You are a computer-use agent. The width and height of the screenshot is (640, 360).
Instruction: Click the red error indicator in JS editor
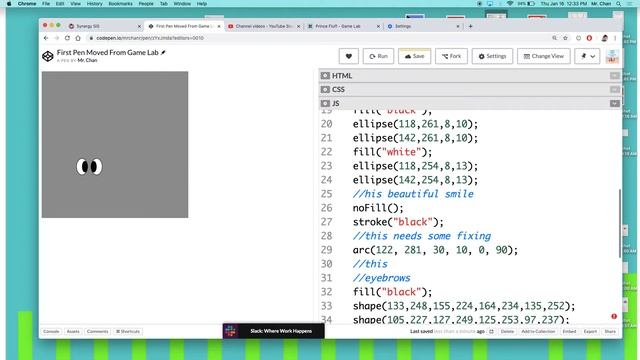[x=614, y=316]
